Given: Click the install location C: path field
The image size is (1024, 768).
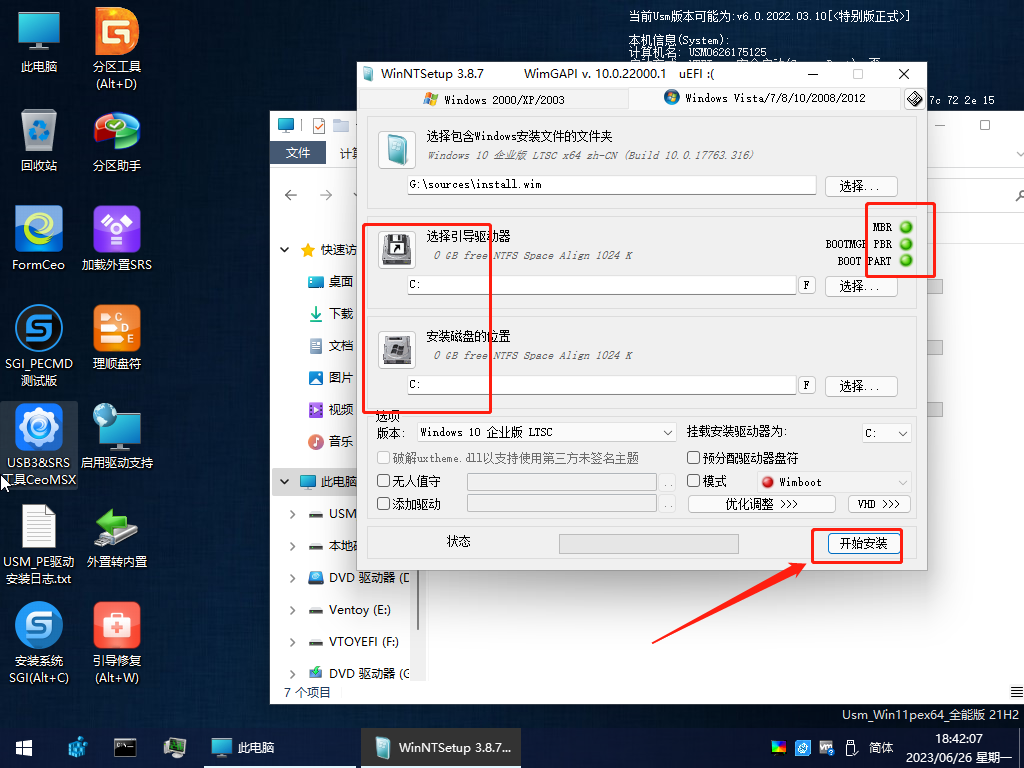Looking at the screenshot, I should pyautogui.click(x=601, y=385).
